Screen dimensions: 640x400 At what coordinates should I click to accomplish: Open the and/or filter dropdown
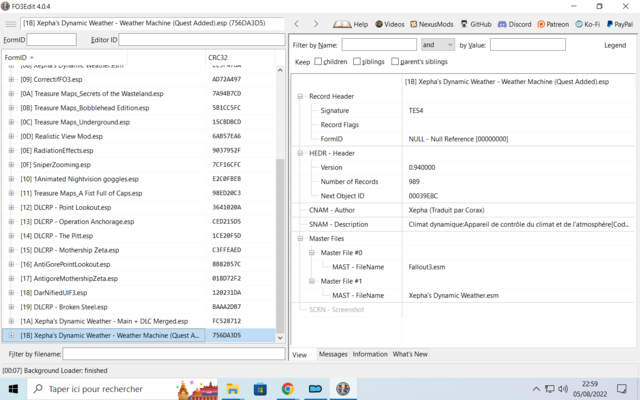(x=438, y=45)
